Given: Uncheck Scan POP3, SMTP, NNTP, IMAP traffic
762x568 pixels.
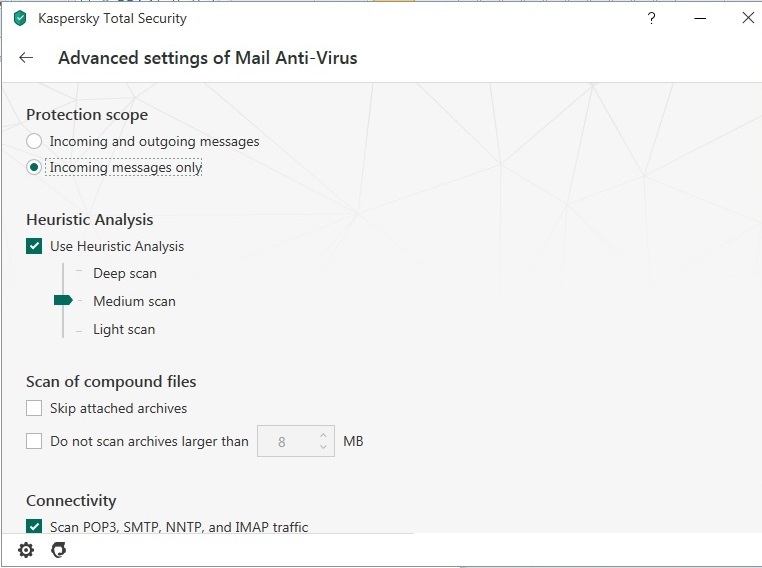Looking at the screenshot, I should pos(35,526).
